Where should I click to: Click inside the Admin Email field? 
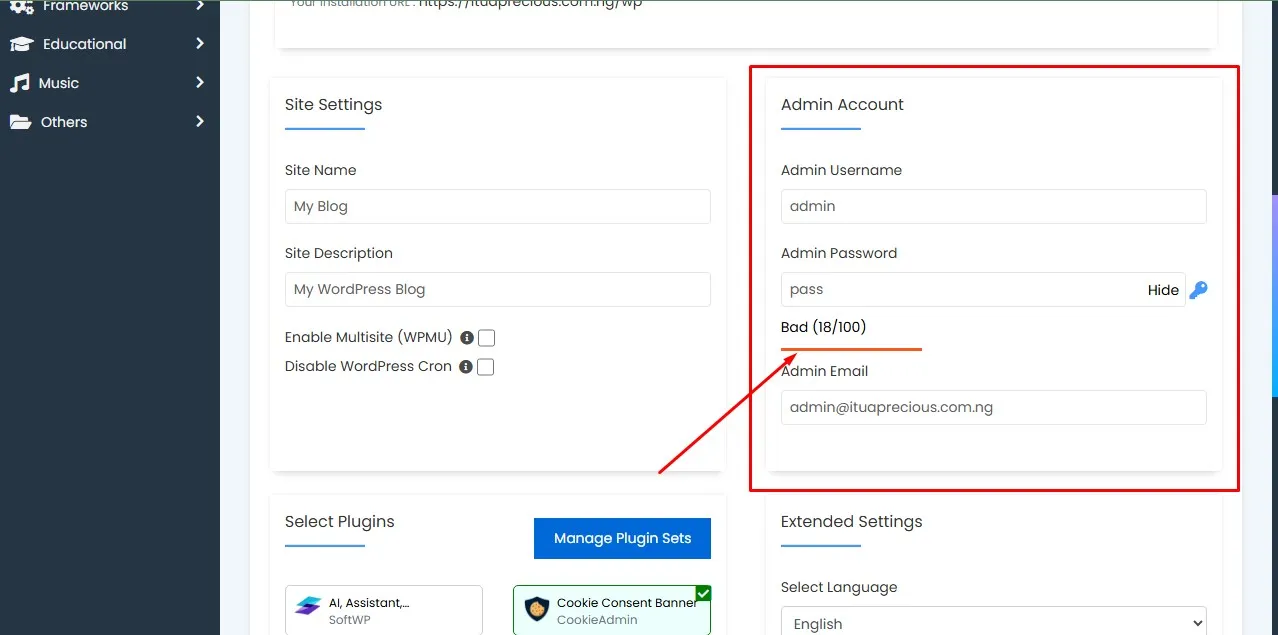tap(993, 407)
